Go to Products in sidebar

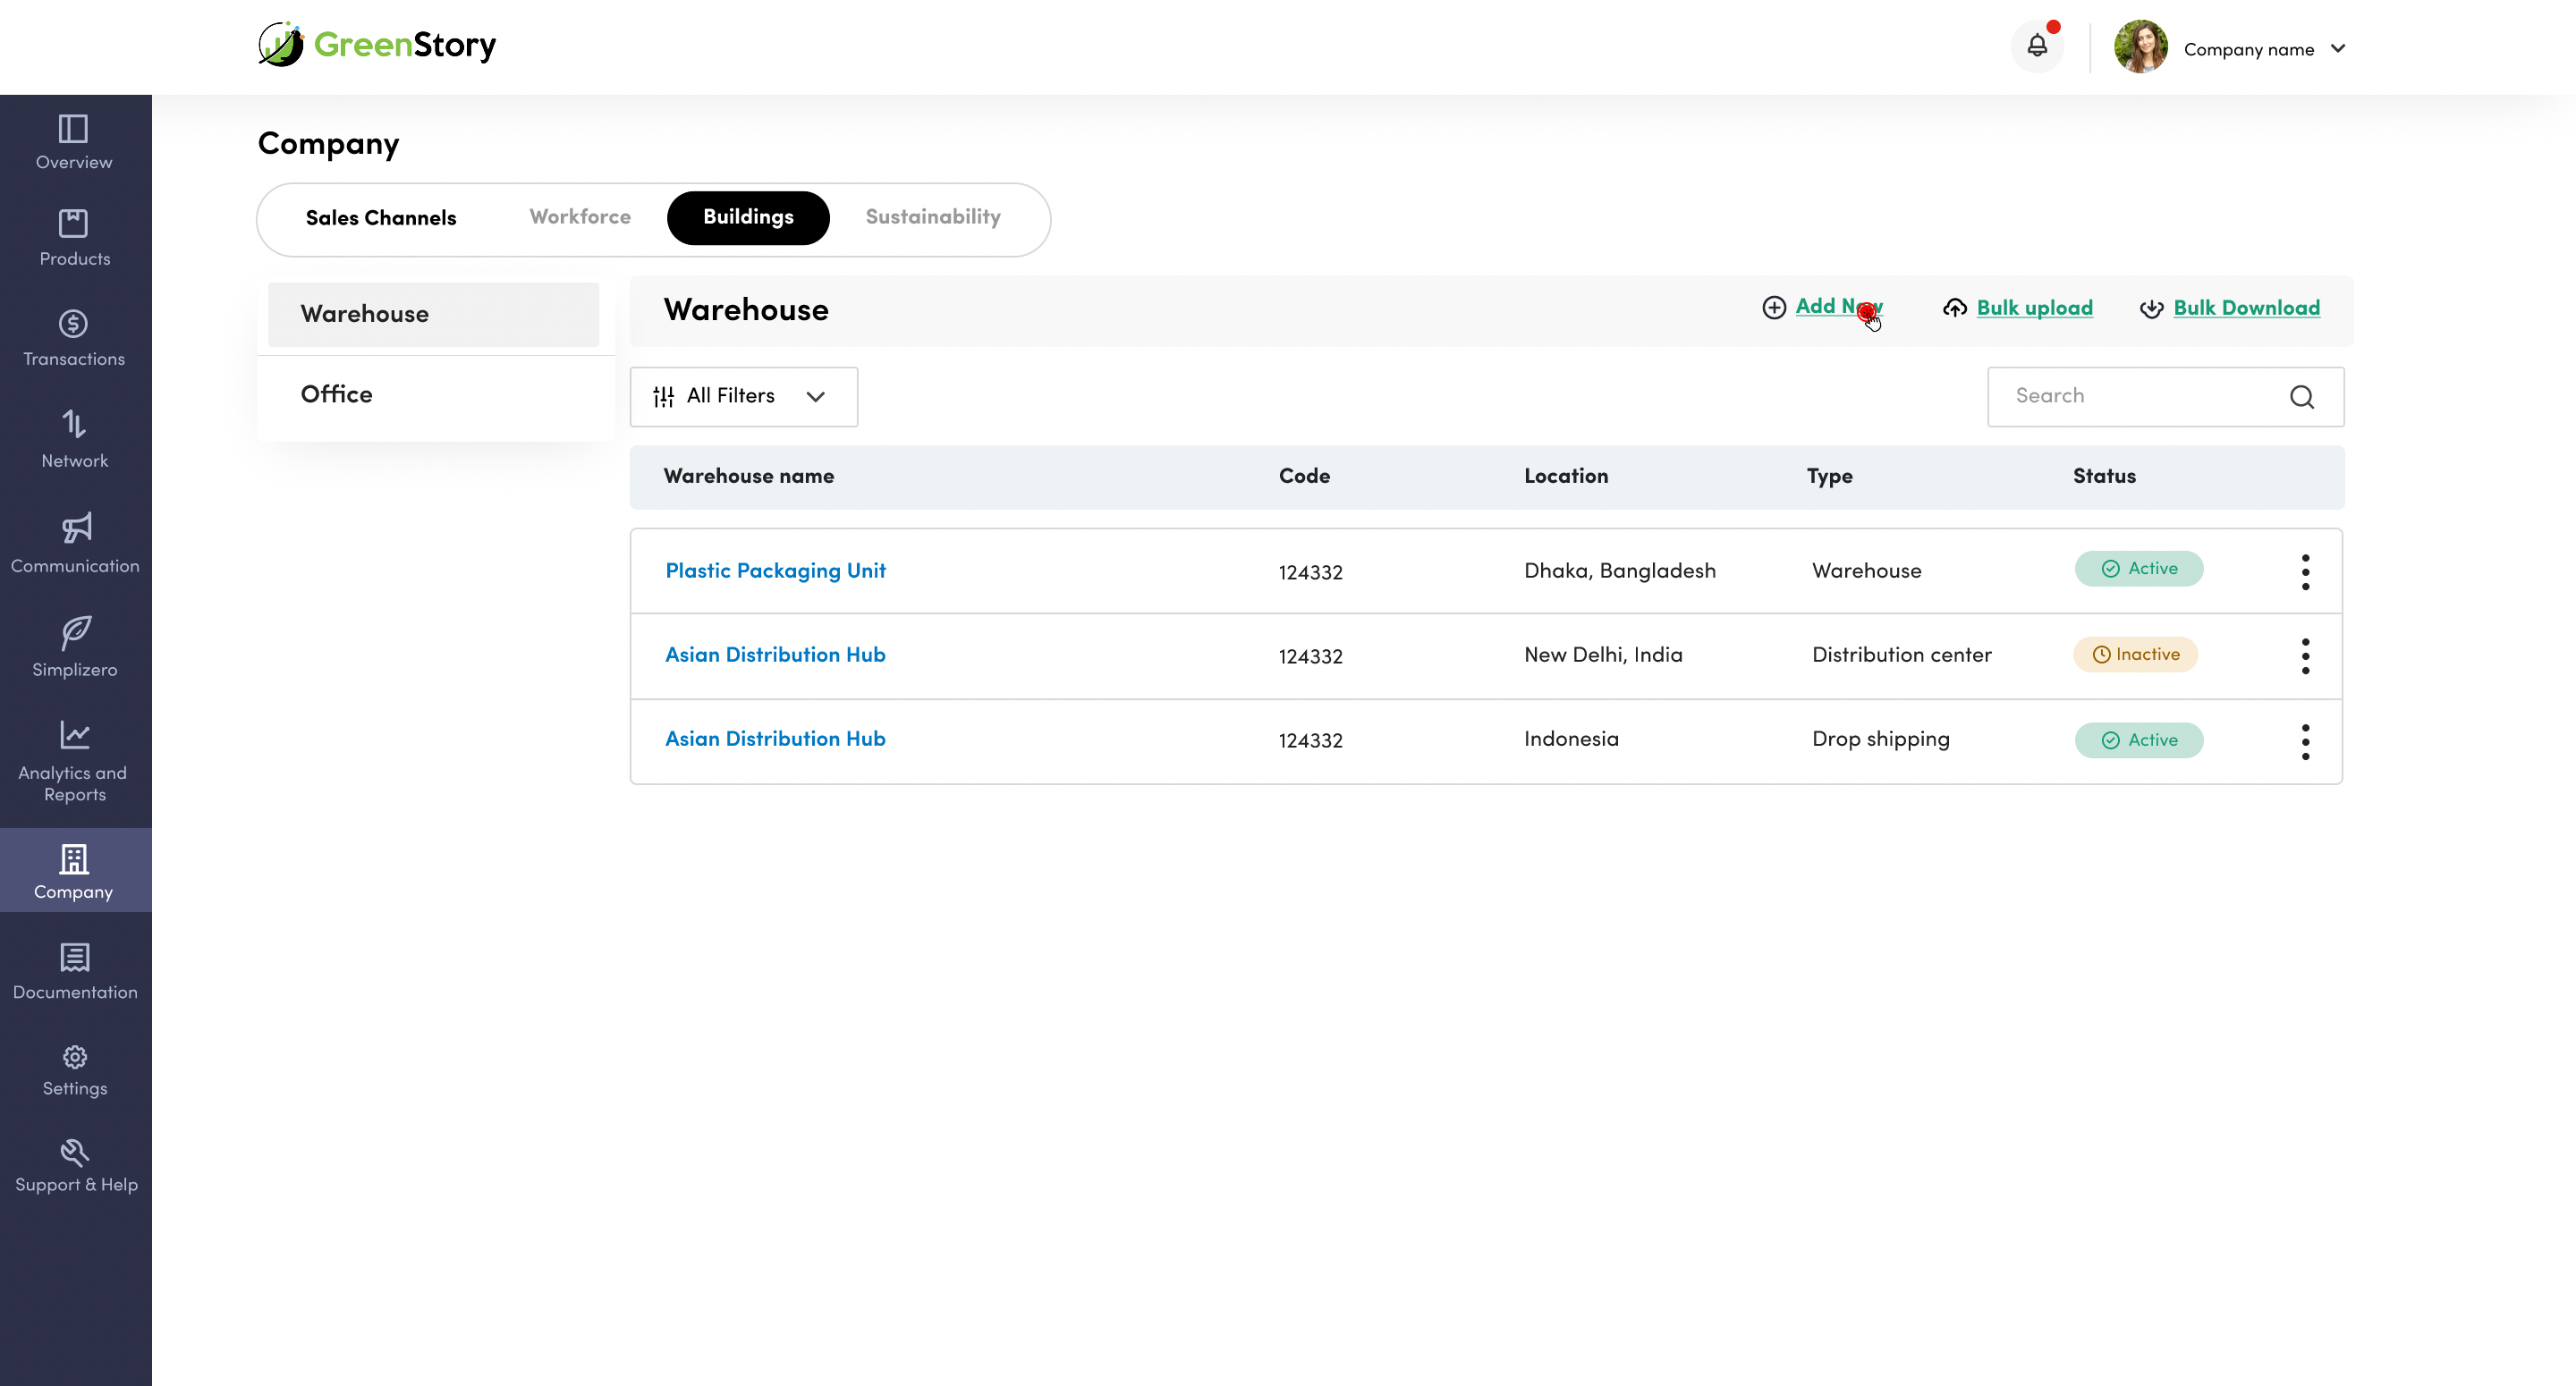tap(74, 224)
